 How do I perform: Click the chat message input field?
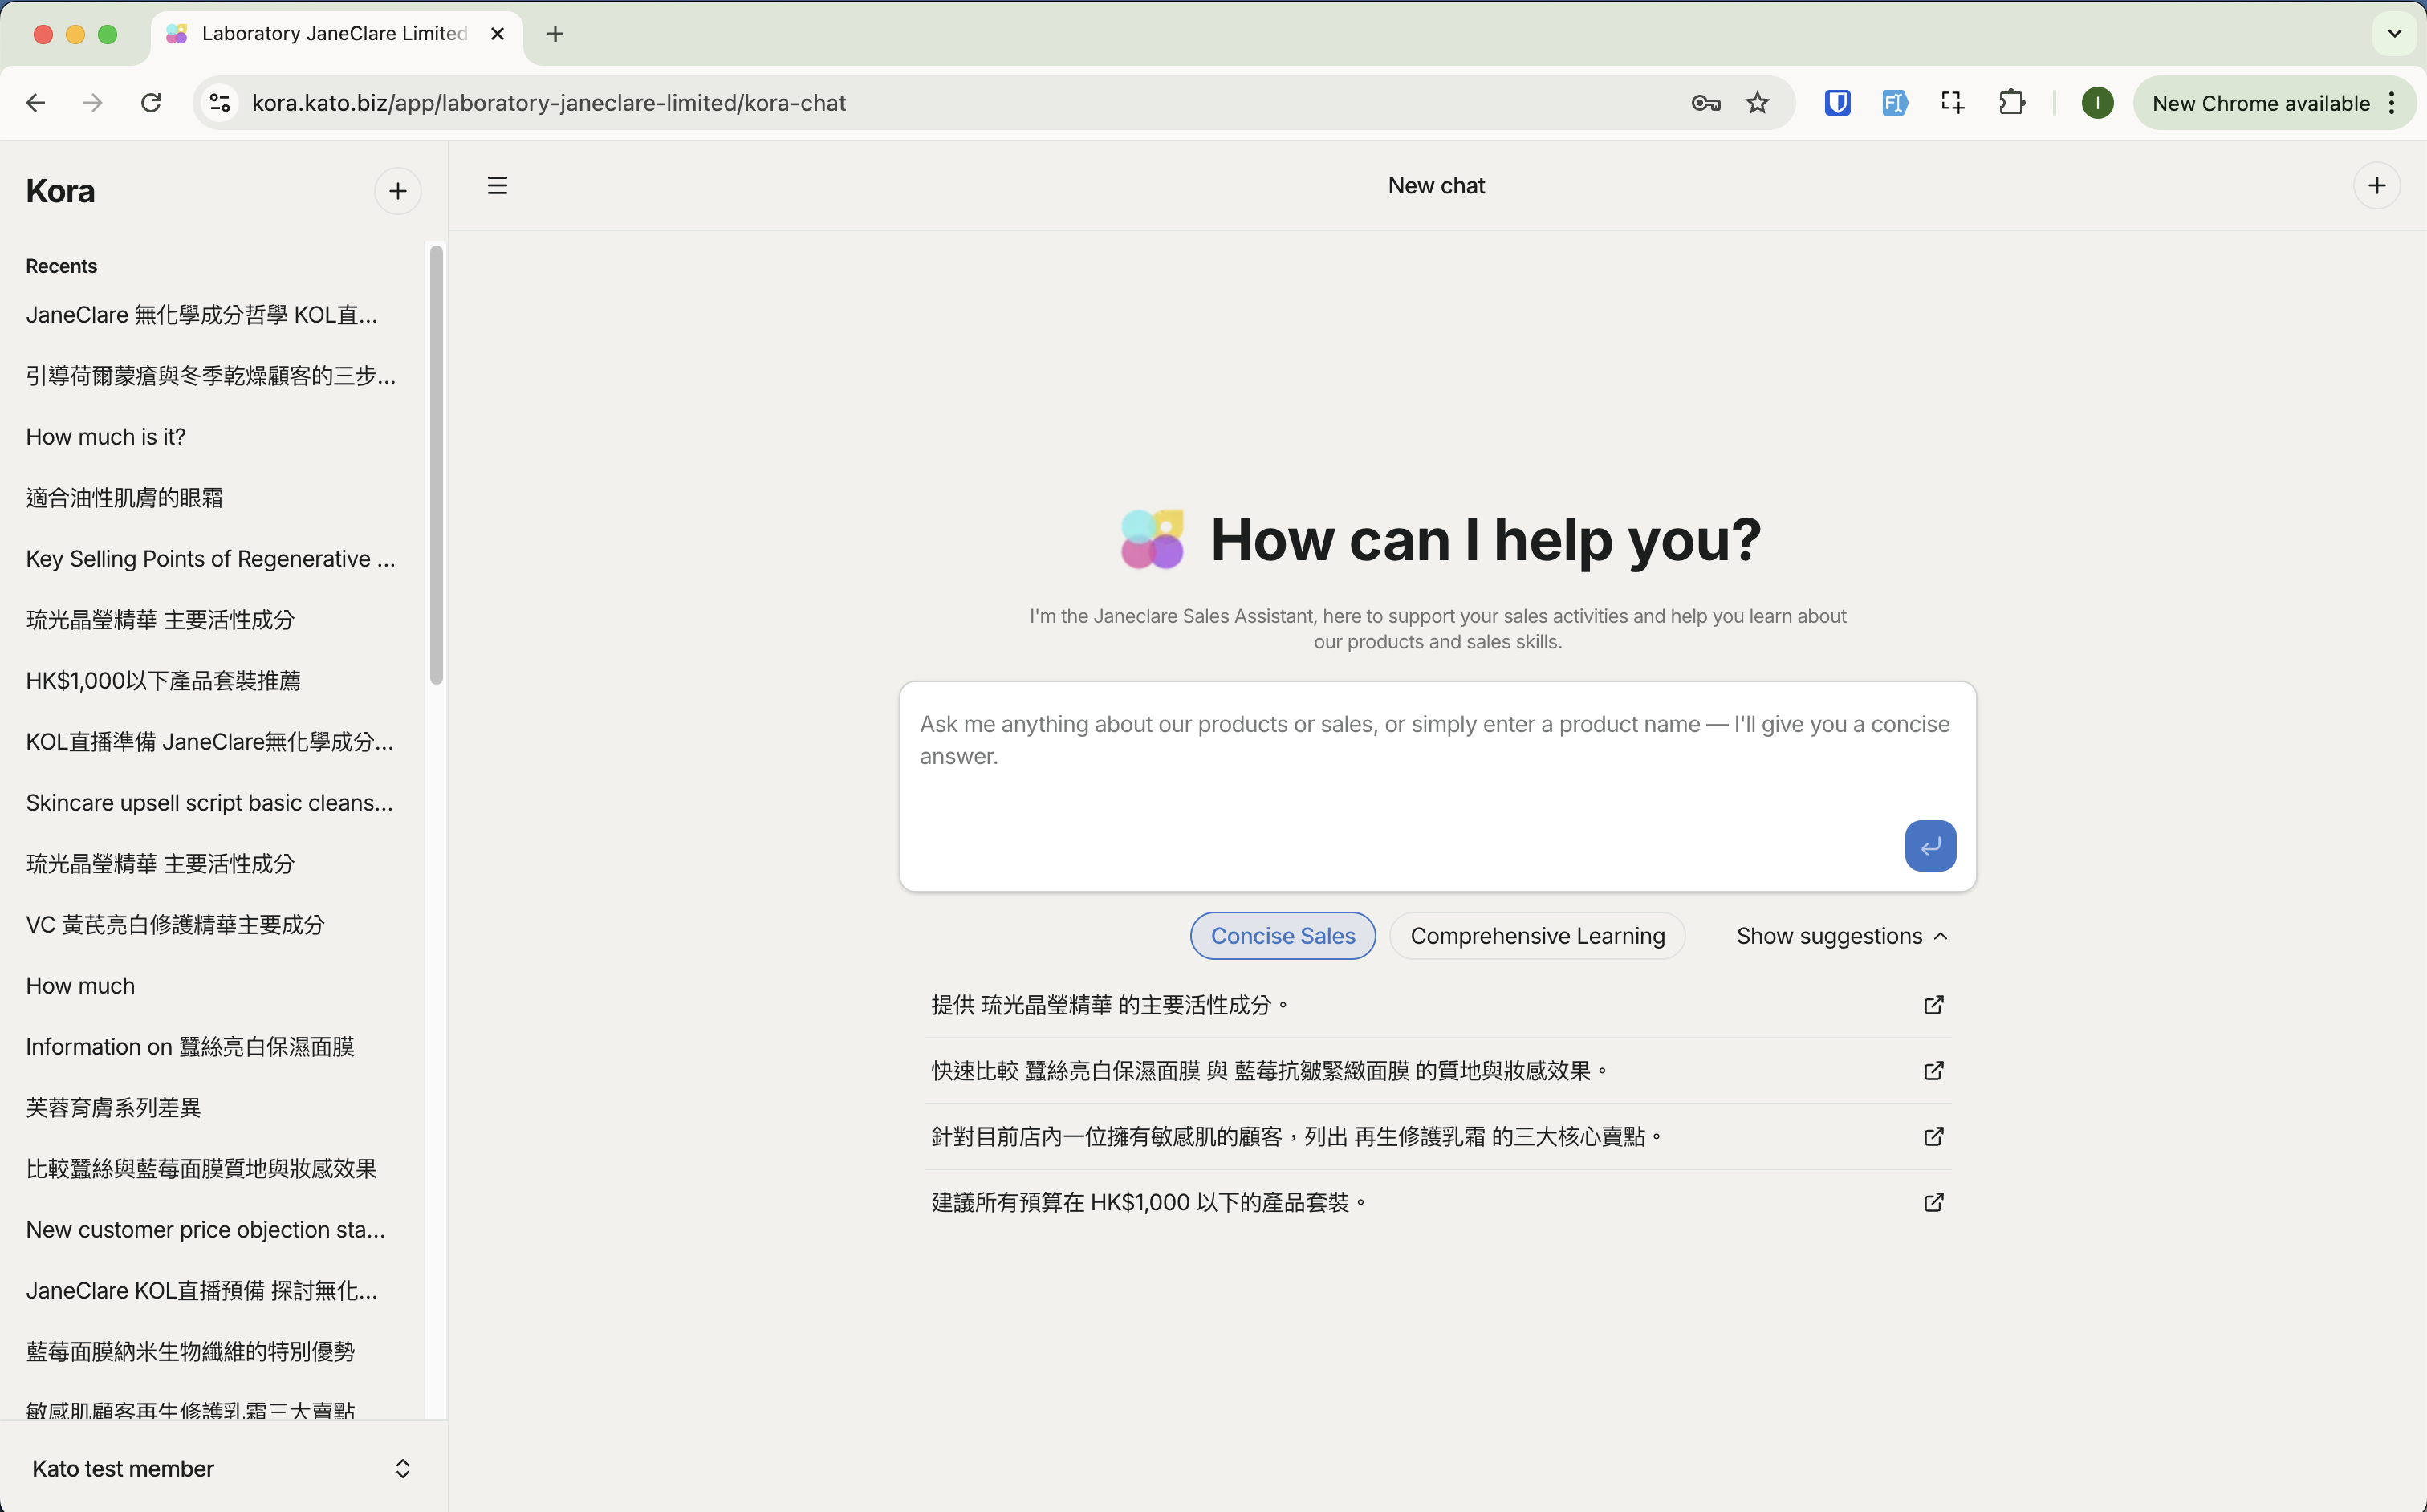pos(1437,786)
